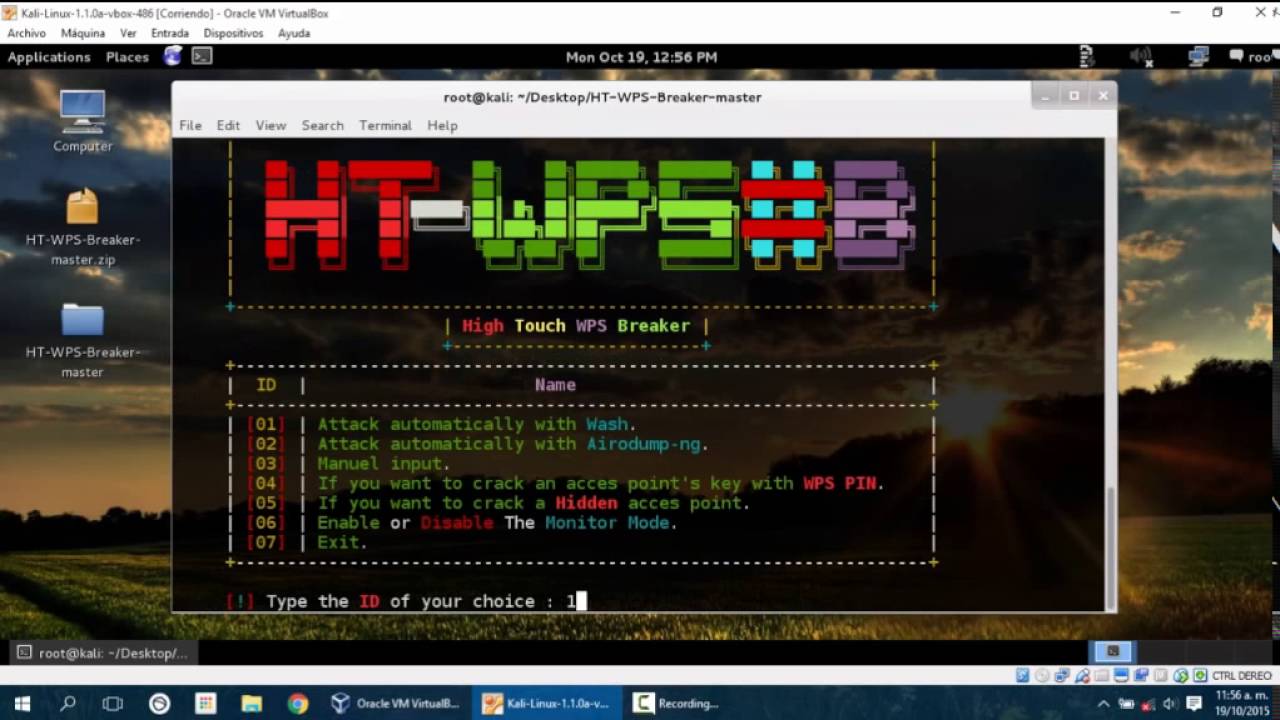The width and height of the screenshot is (1280, 720).
Task: Open the terminal Help menu
Action: (x=442, y=125)
